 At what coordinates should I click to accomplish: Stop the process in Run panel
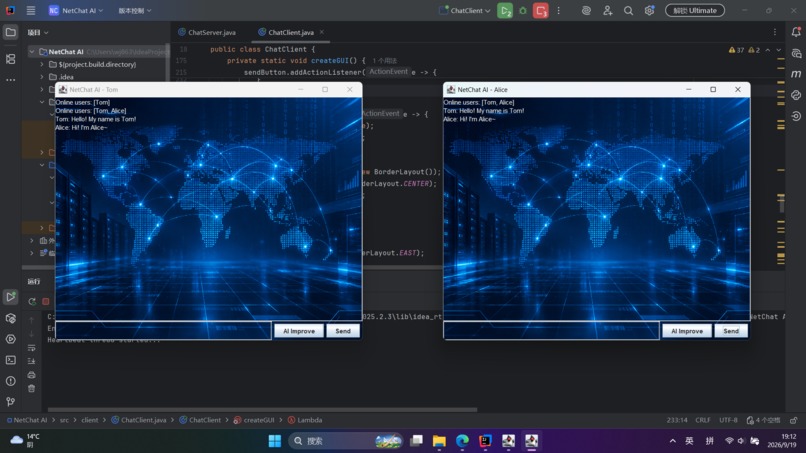coord(46,301)
